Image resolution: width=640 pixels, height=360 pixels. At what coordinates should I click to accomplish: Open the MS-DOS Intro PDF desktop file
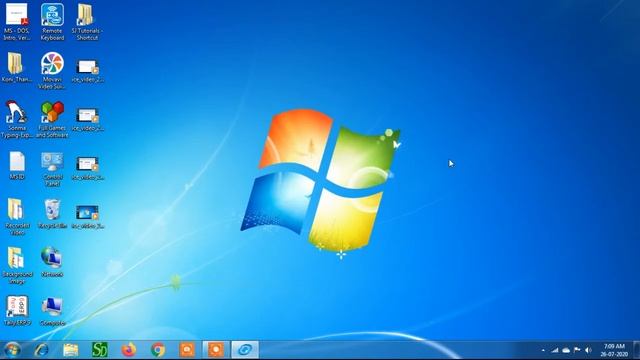[x=17, y=22]
